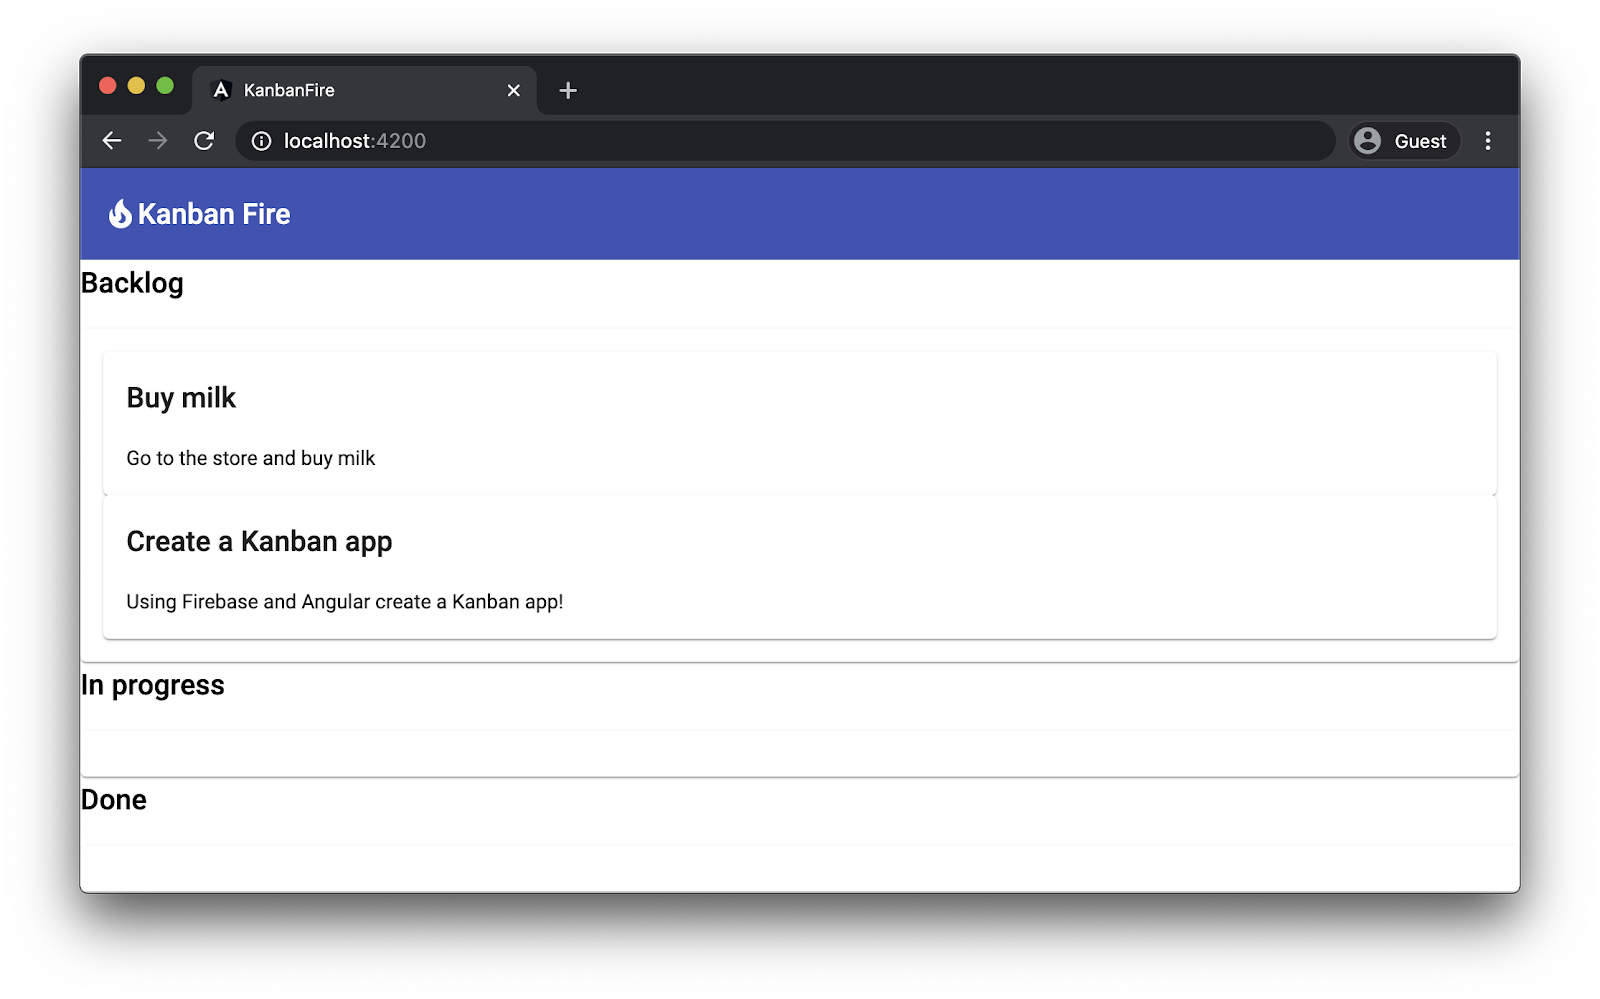1600x999 pixels.
Task: Click the text Go to the store and buy milk
Action: pyautogui.click(x=250, y=458)
